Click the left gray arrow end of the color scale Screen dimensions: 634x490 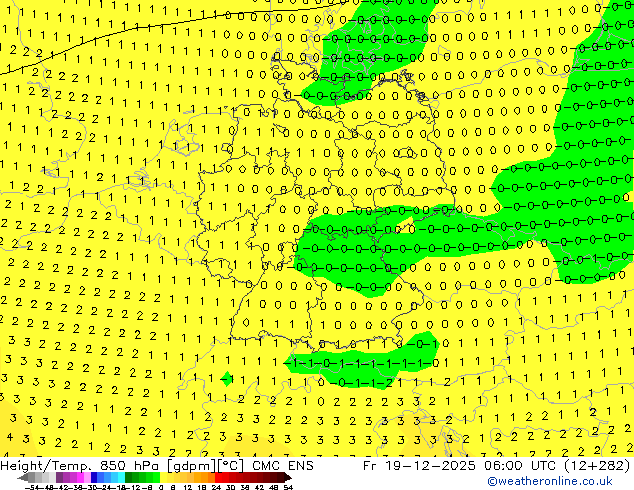tap(23, 478)
